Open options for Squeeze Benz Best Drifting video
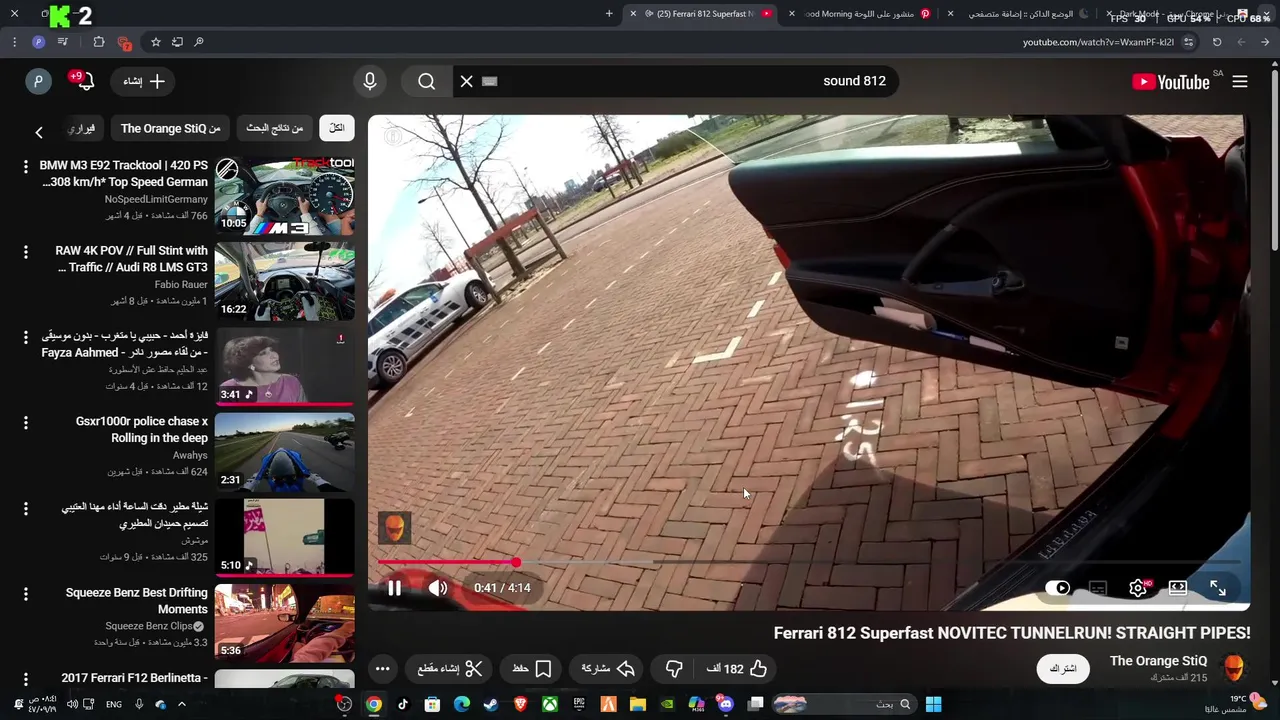Screen dimensions: 1280x720 26,595
